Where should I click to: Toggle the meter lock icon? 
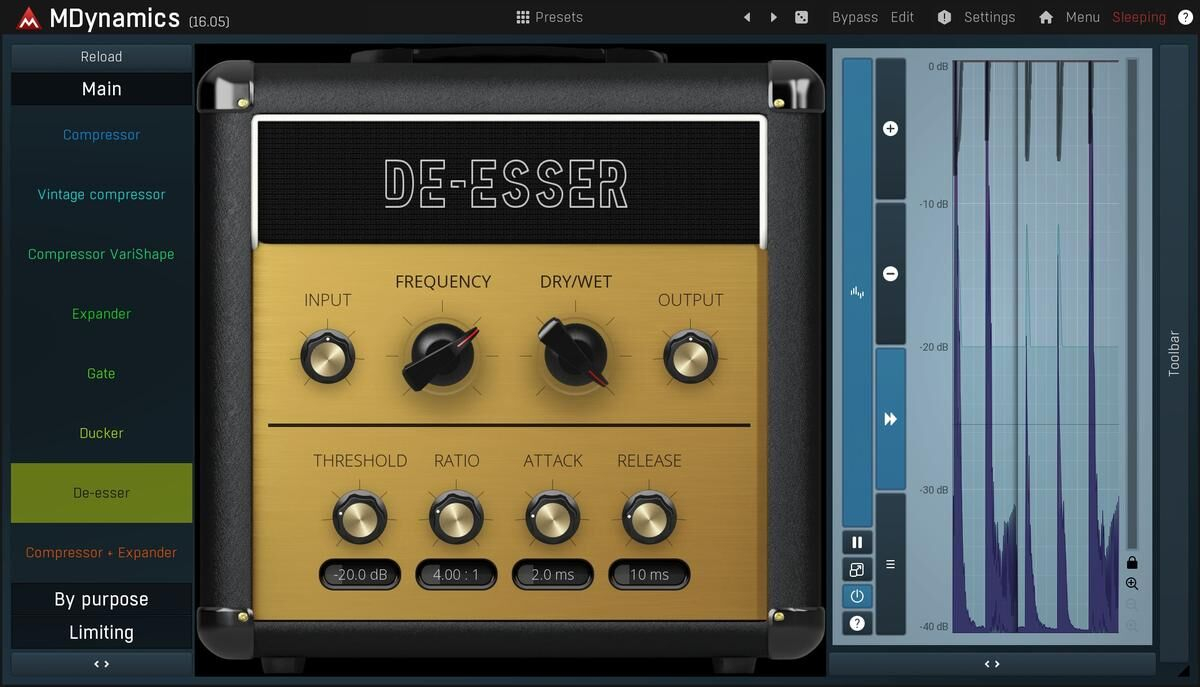click(1132, 563)
